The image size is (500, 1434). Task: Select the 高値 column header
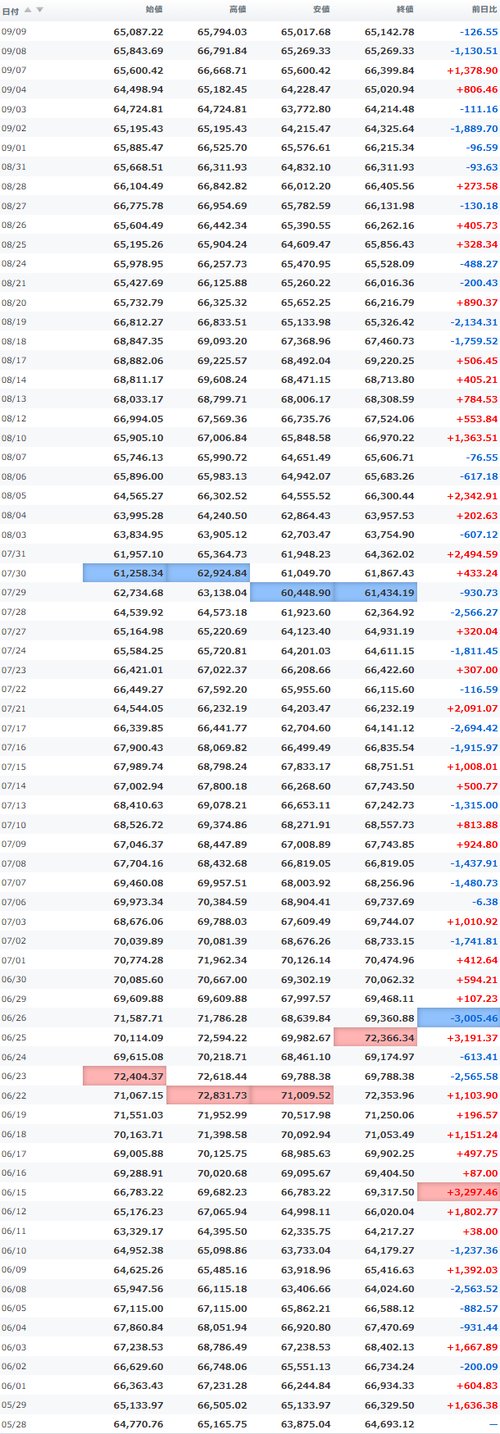[x=237, y=10]
